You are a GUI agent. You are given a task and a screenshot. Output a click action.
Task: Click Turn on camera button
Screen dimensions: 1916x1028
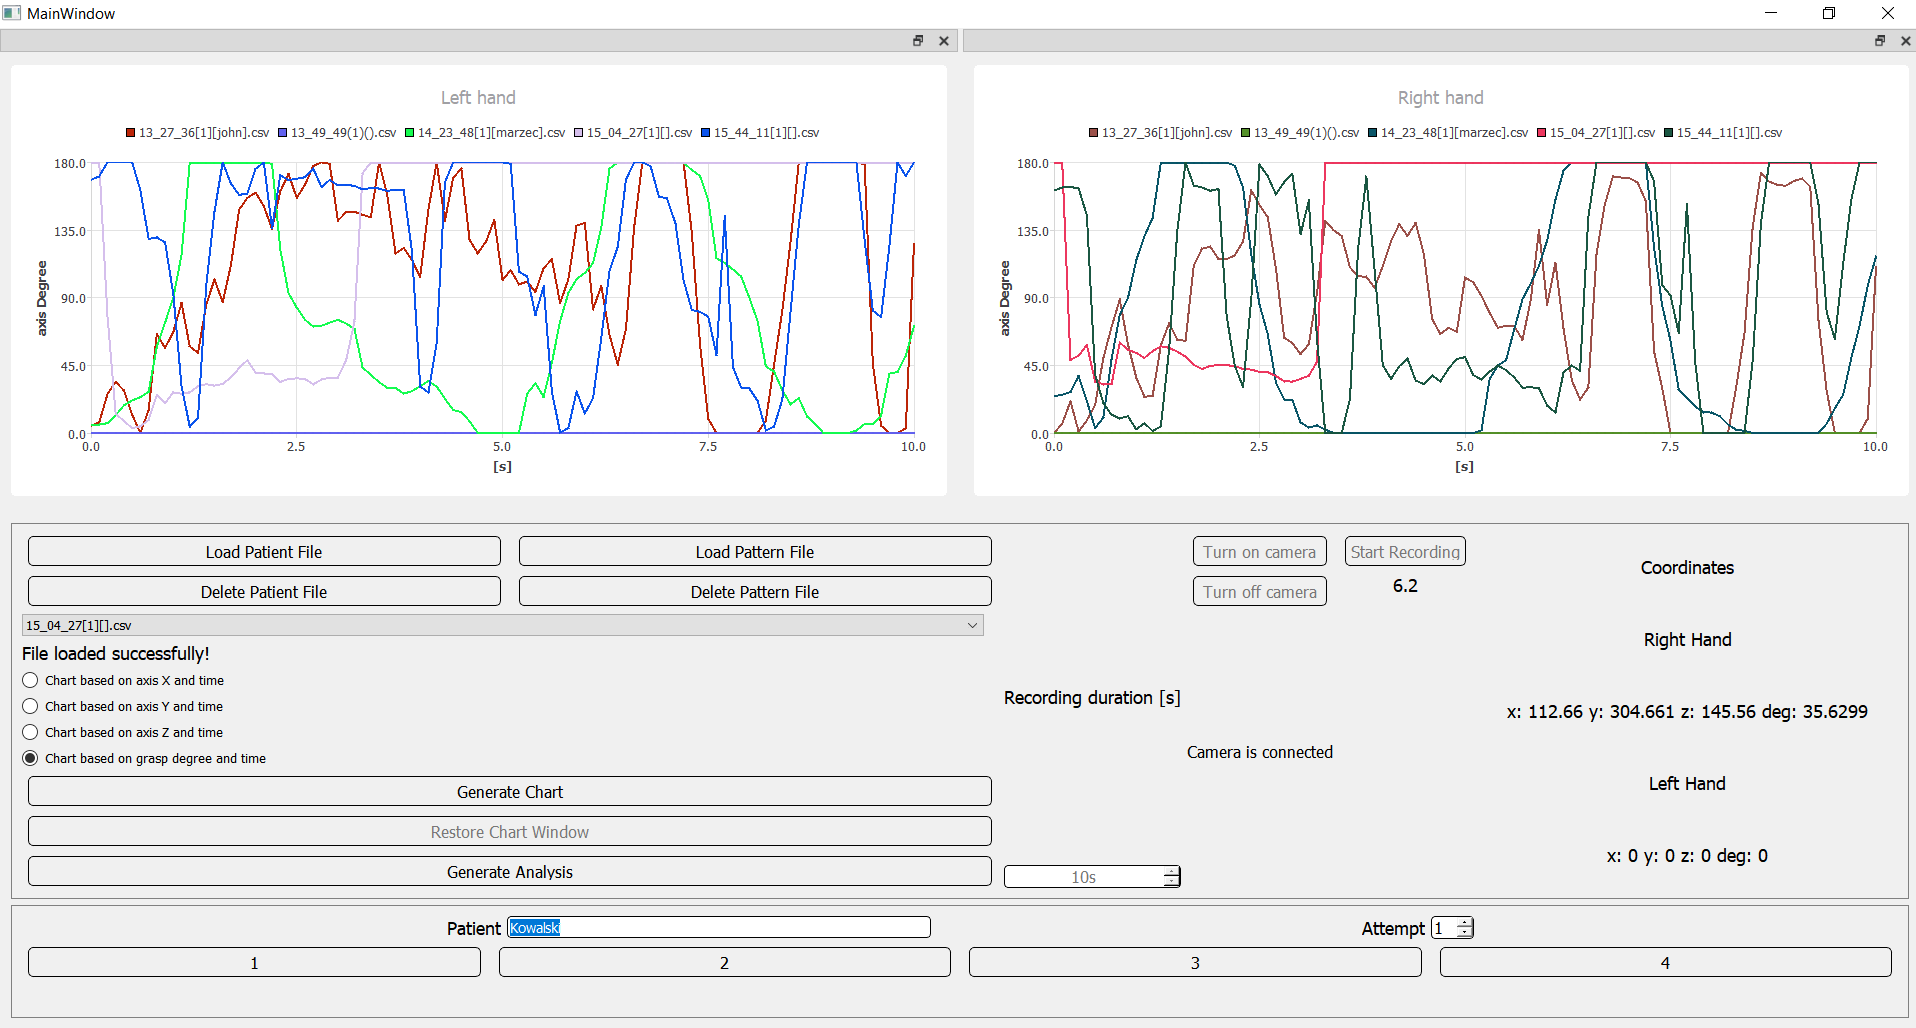[1260, 552]
